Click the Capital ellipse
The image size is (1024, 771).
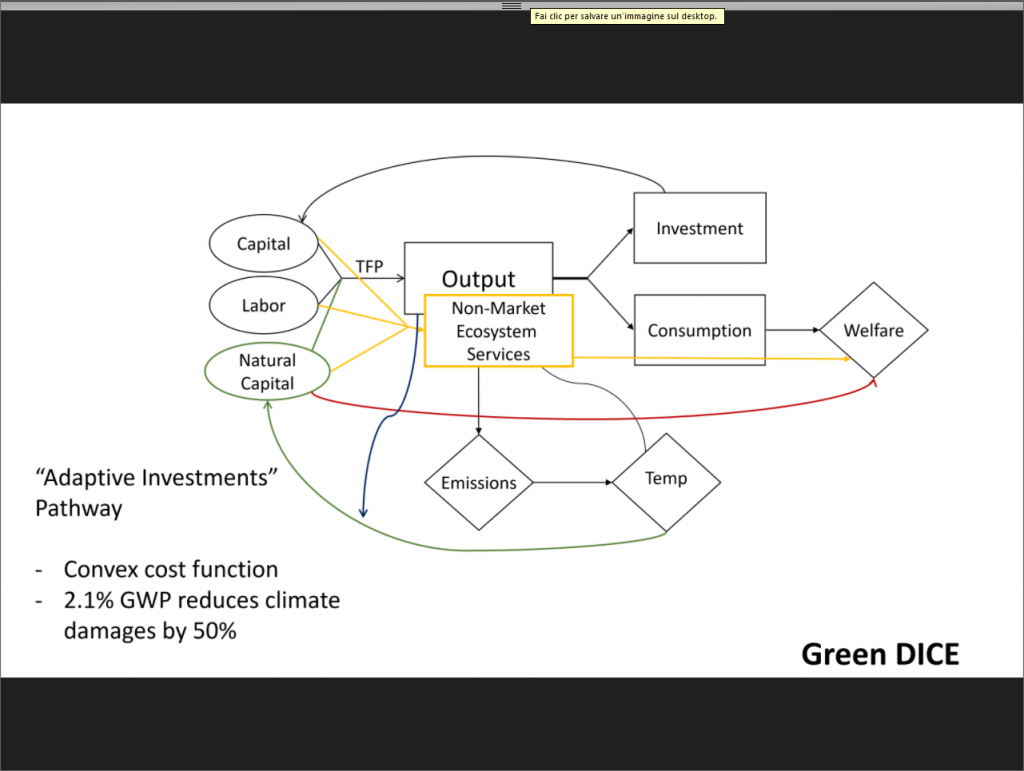264,245
